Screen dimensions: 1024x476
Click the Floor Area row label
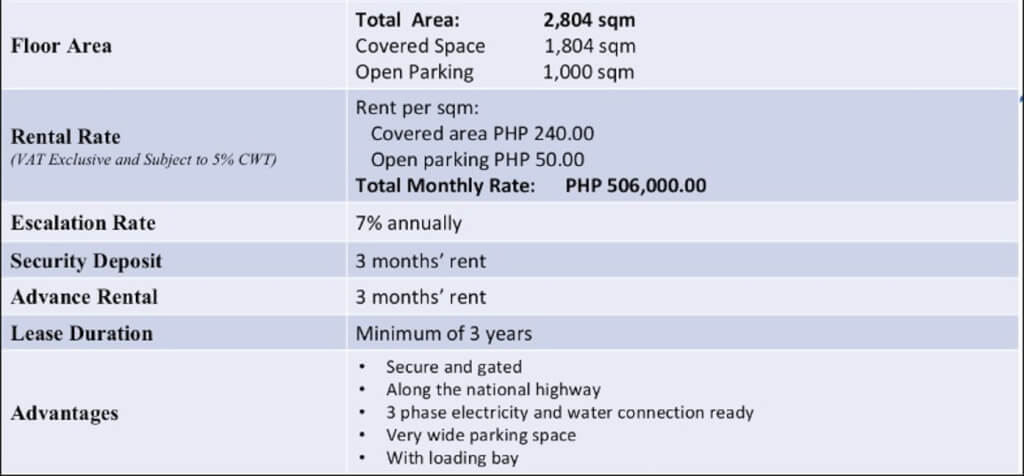click(62, 46)
